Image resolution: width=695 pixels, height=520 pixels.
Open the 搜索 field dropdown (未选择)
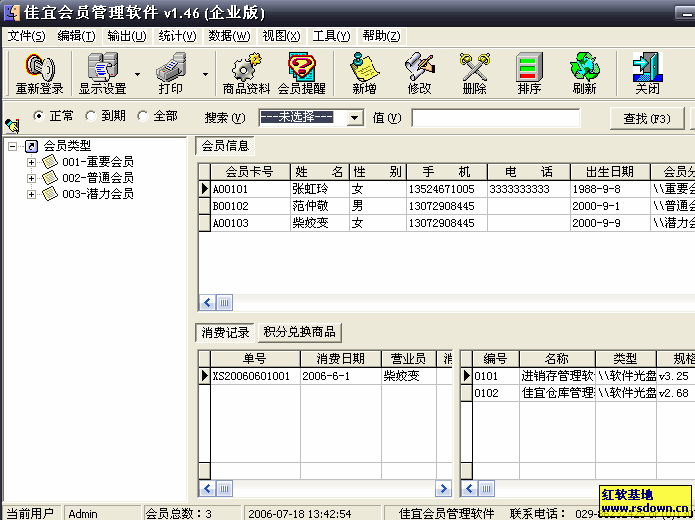[x=354, y=118]
